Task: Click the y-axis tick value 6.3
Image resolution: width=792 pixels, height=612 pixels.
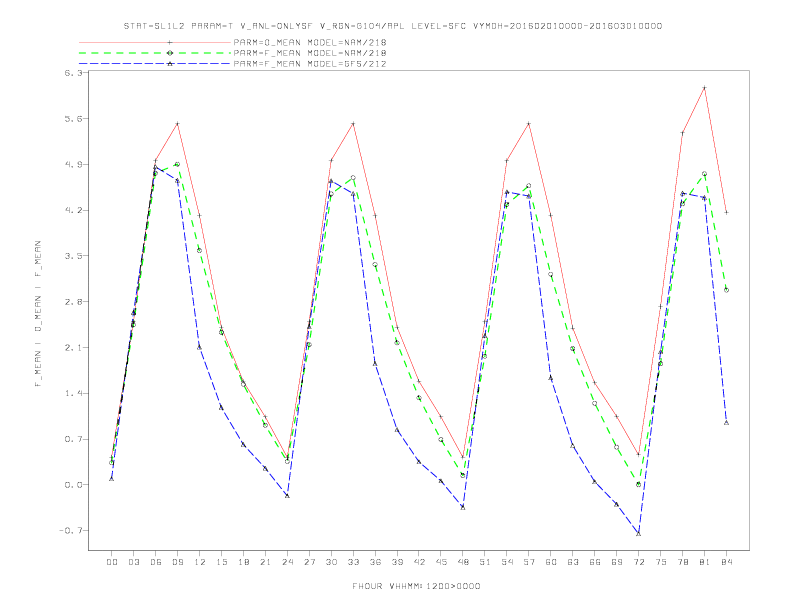Action: pyautogui.click(x=72, y=73)
